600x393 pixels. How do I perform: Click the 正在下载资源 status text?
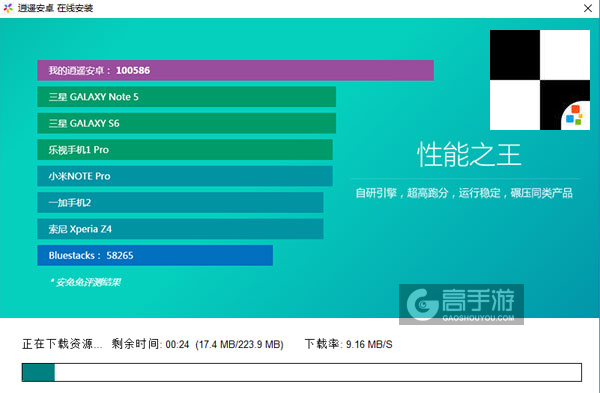(62, 344)
